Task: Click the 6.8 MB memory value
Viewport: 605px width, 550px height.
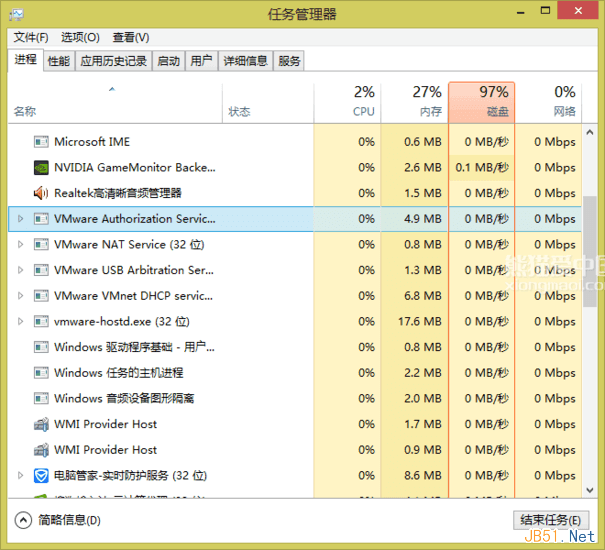Action: point(423,296)
